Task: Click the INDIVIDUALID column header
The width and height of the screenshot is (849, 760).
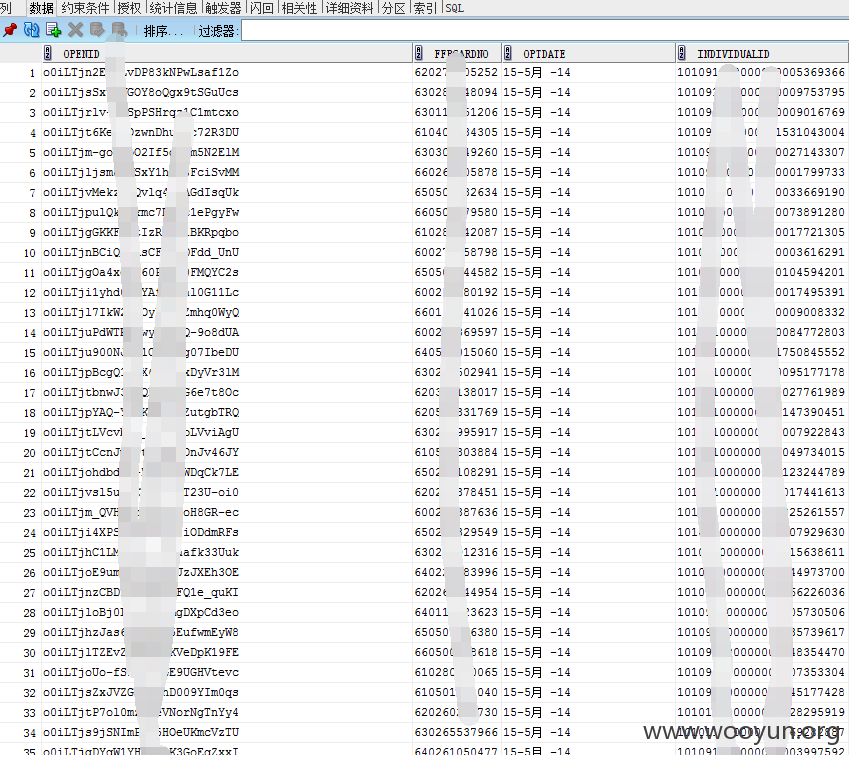Action: click(762, 53)
